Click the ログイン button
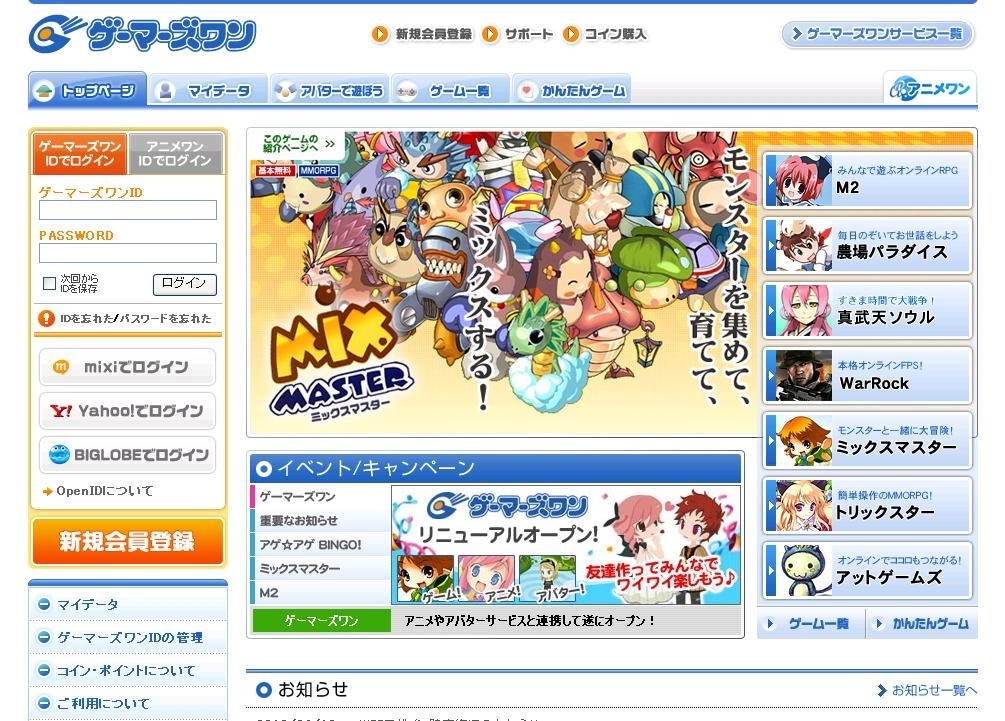The image size is (1005, 721). 185,284
